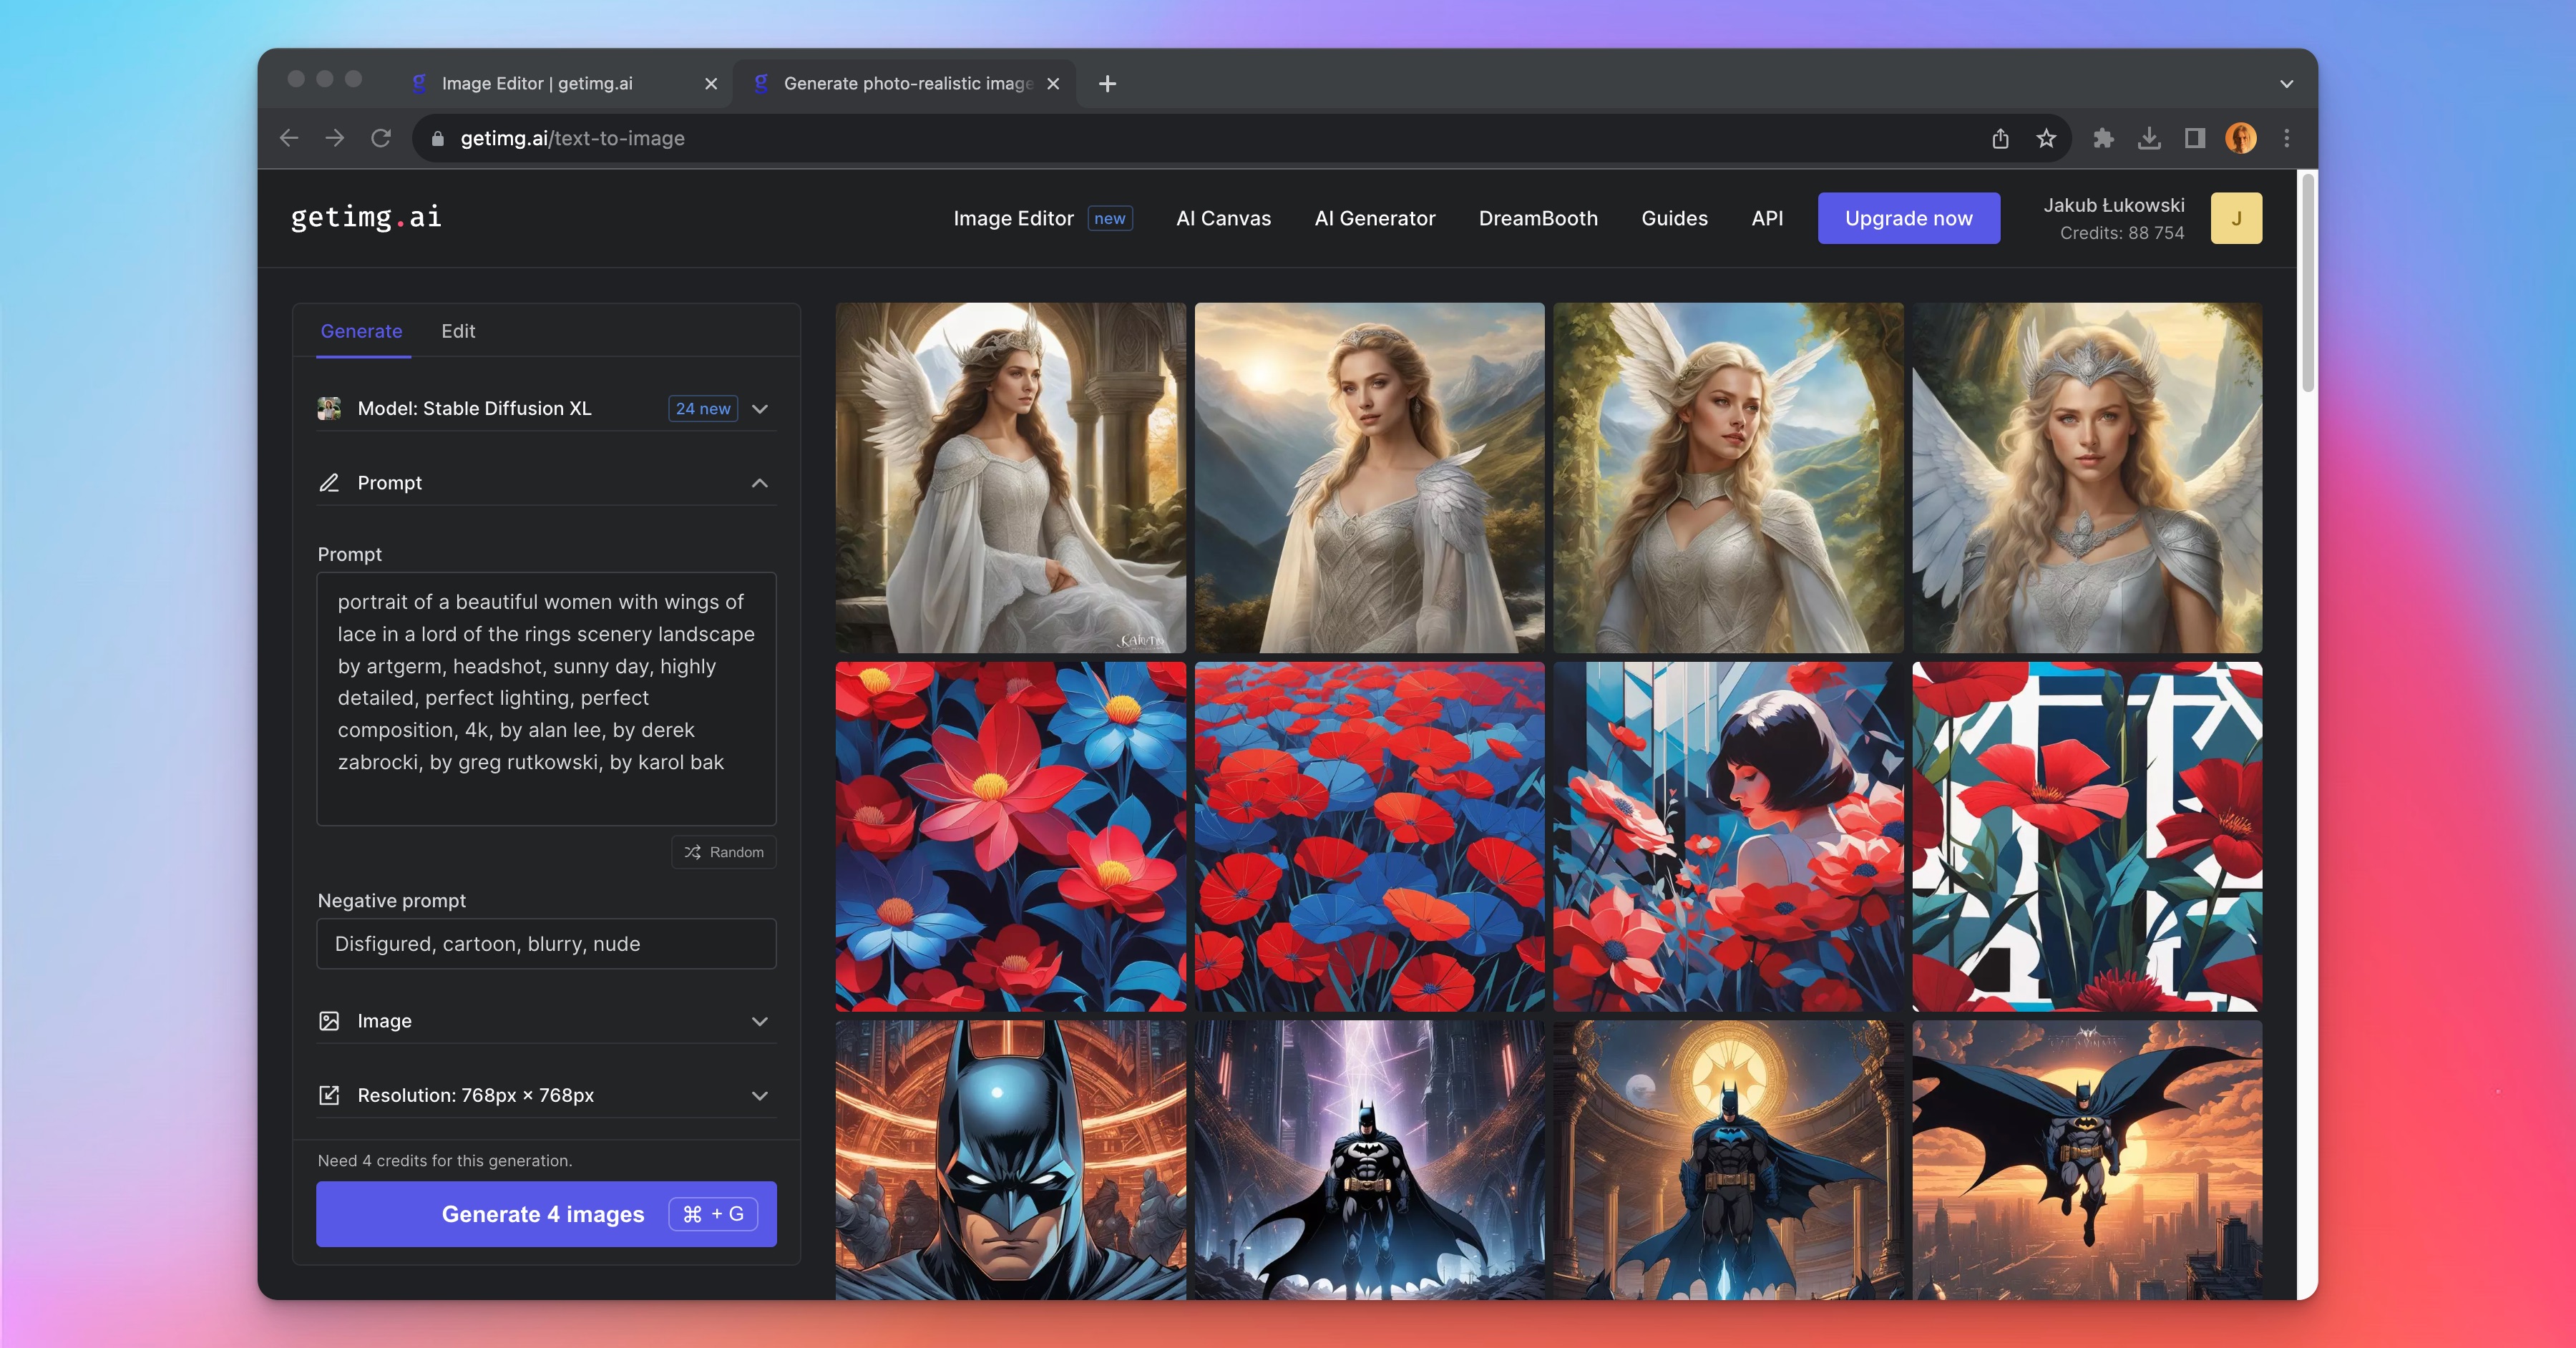Switch to the Edit tab

[458, 331]
